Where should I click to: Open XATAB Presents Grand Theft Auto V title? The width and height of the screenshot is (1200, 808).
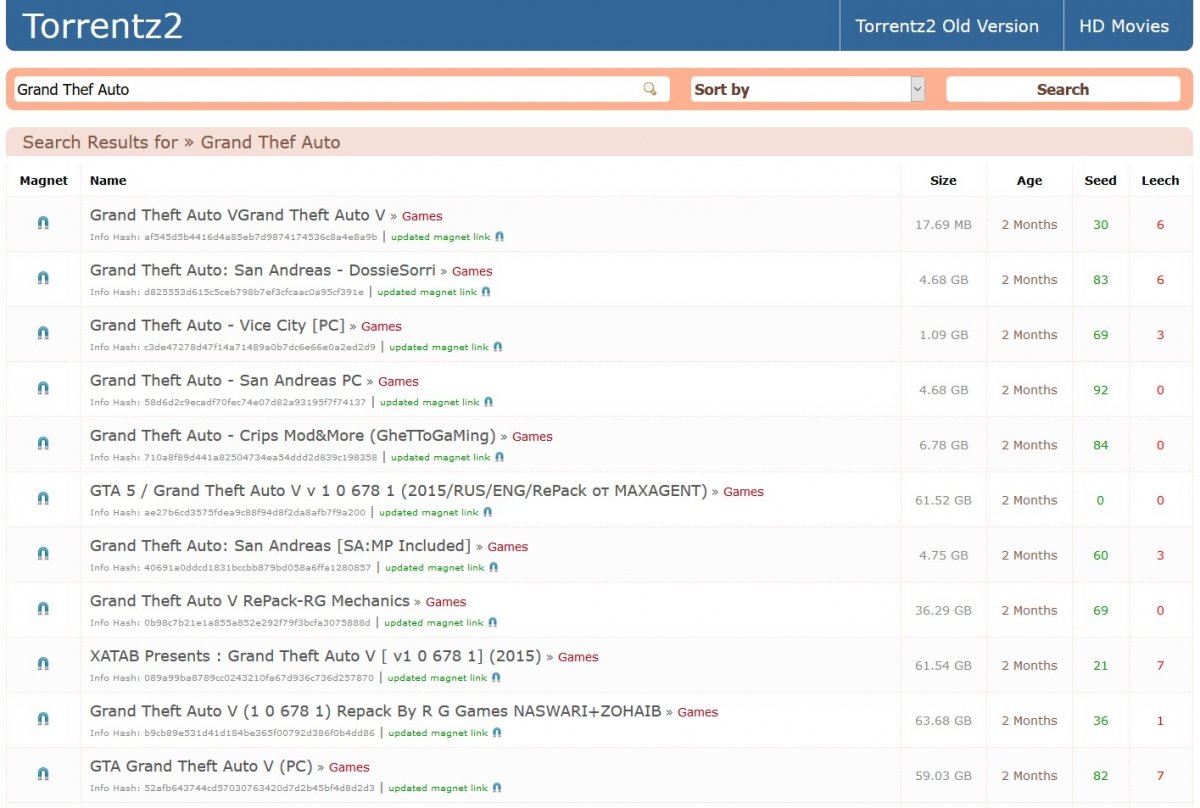pyautogui.click(x=316, y=656)
